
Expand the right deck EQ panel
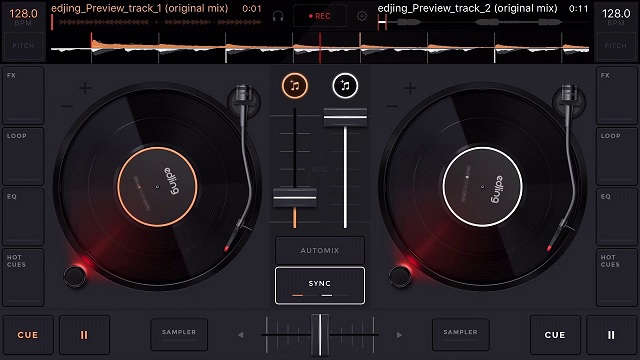(616, 217)
